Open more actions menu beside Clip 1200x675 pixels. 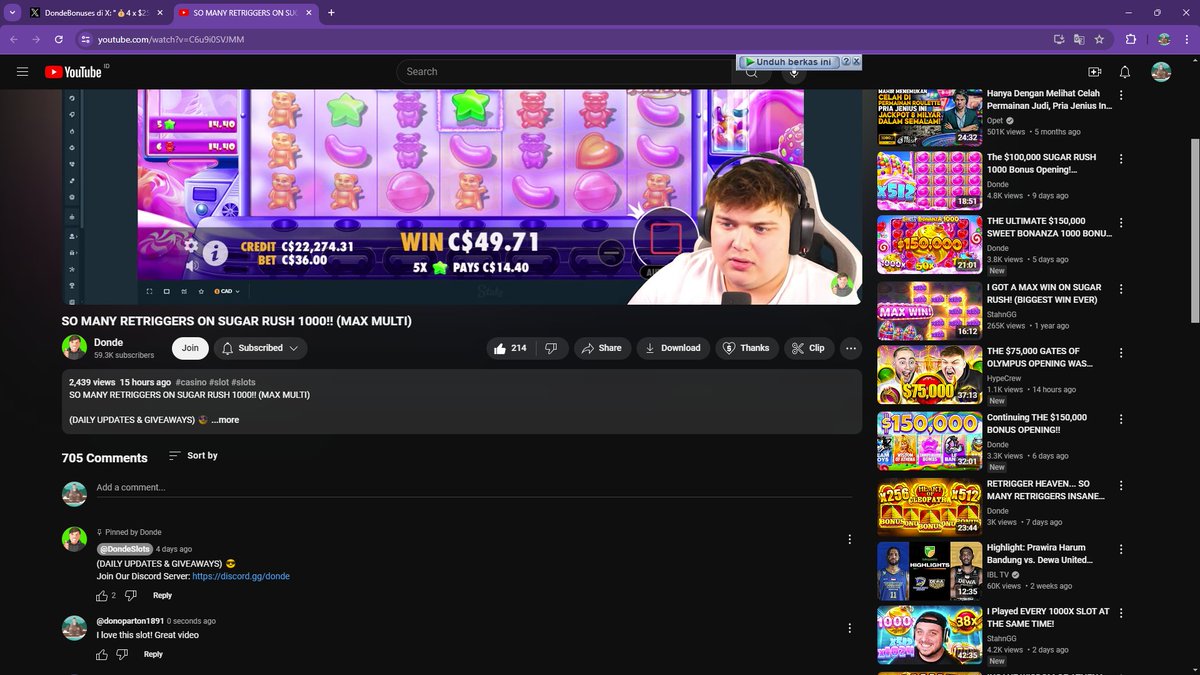click(851, 348)
